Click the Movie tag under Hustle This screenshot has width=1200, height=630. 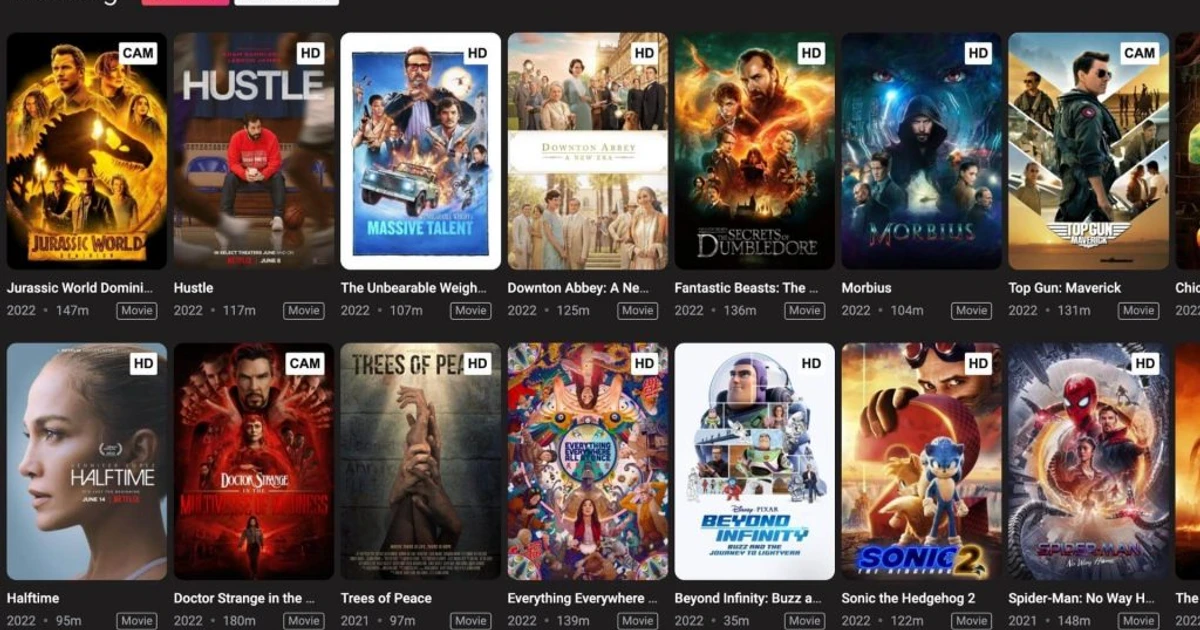tap(303, 311)
